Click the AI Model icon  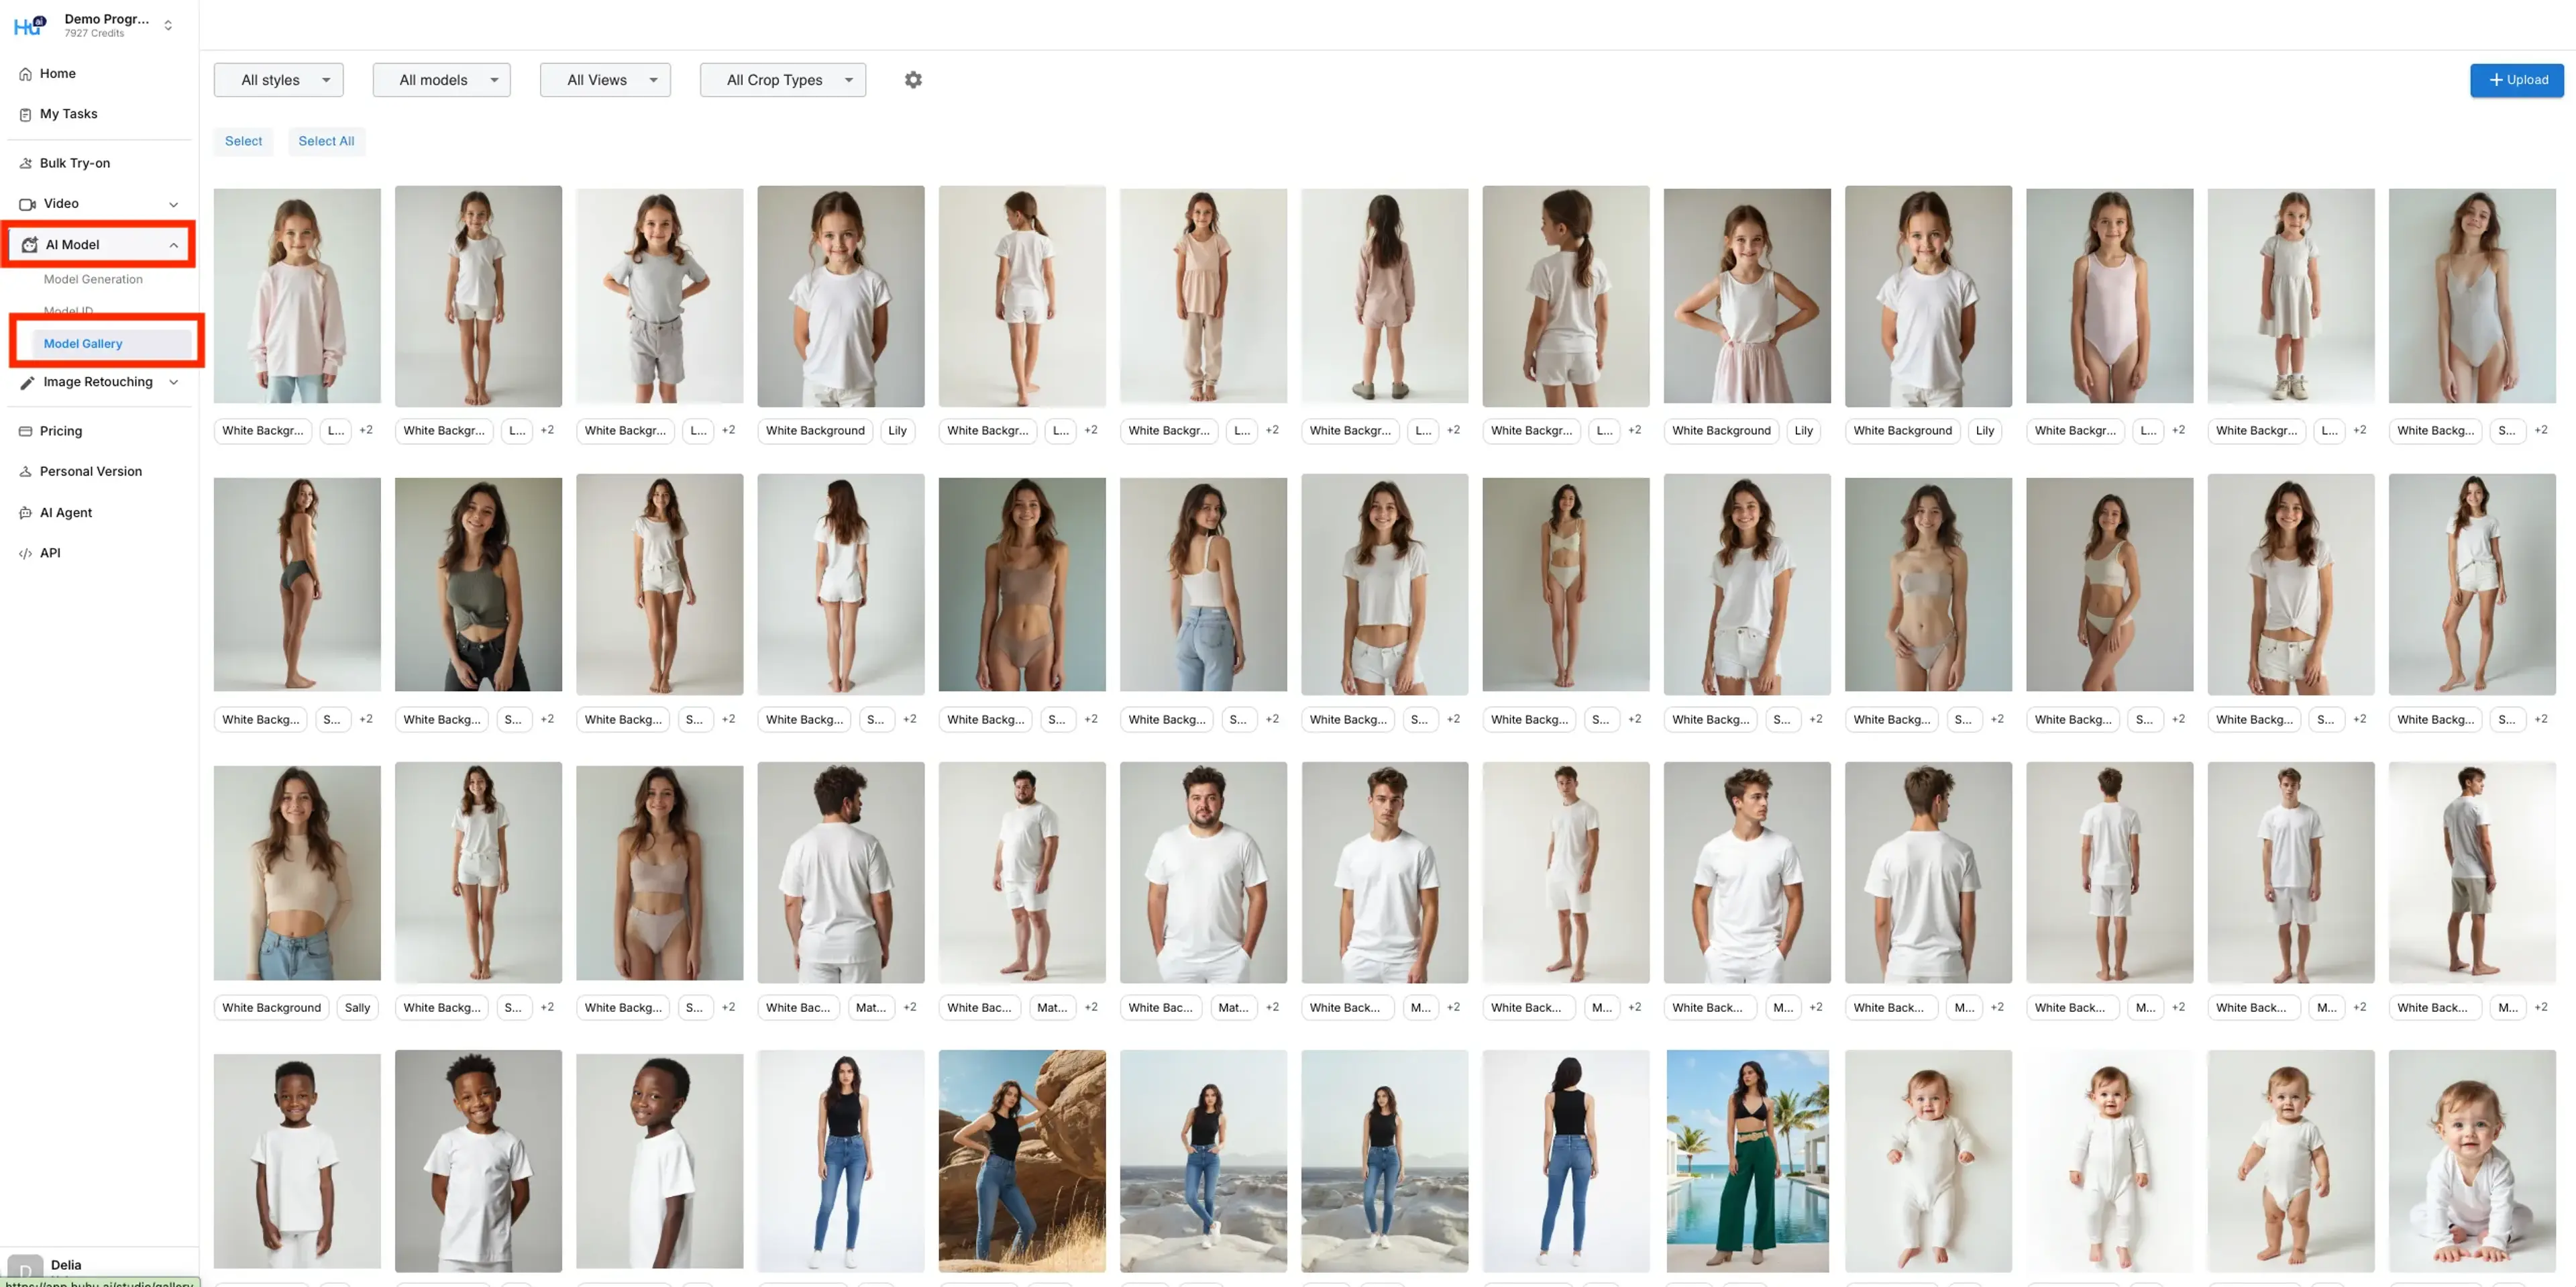(30, 245)
